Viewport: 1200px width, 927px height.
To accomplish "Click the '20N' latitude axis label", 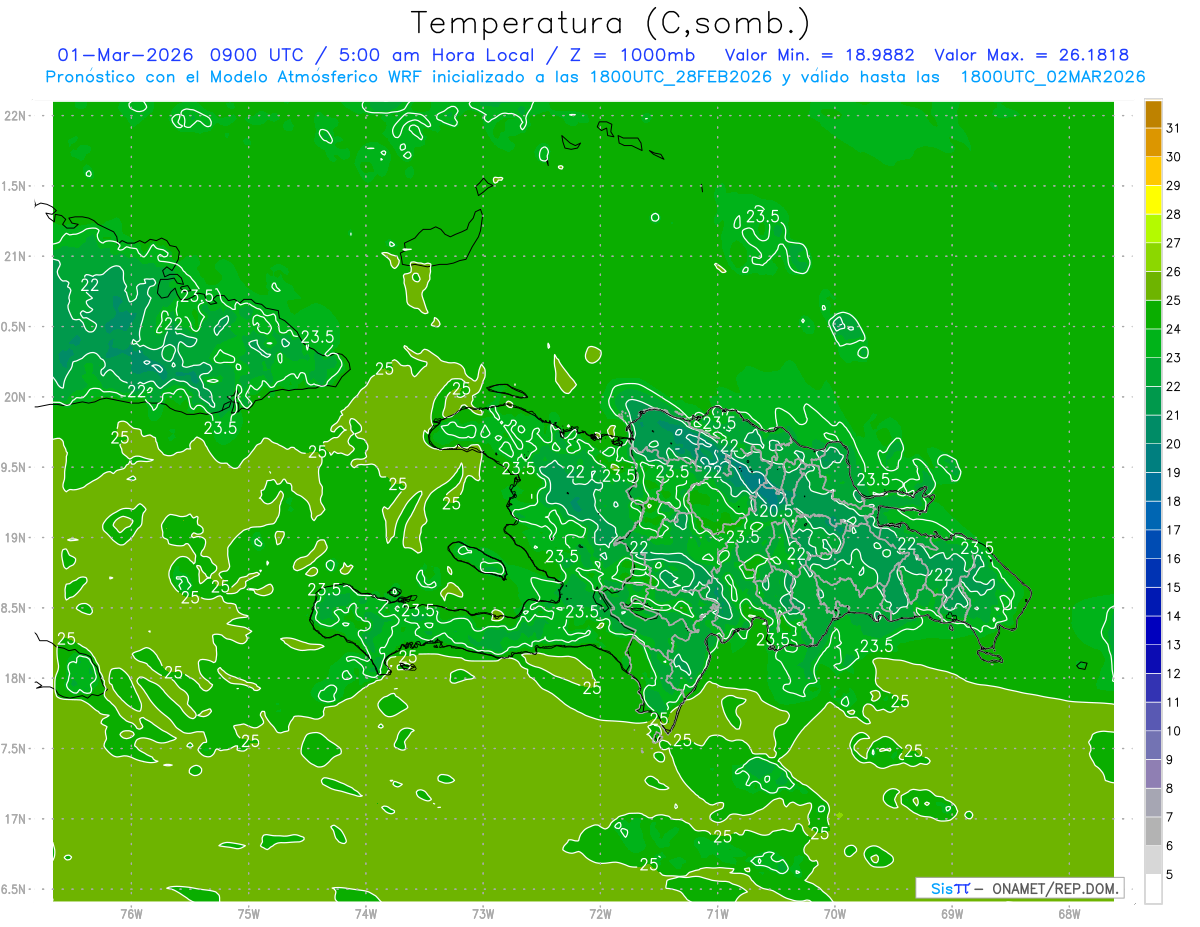I will click(x=15, y=397).
